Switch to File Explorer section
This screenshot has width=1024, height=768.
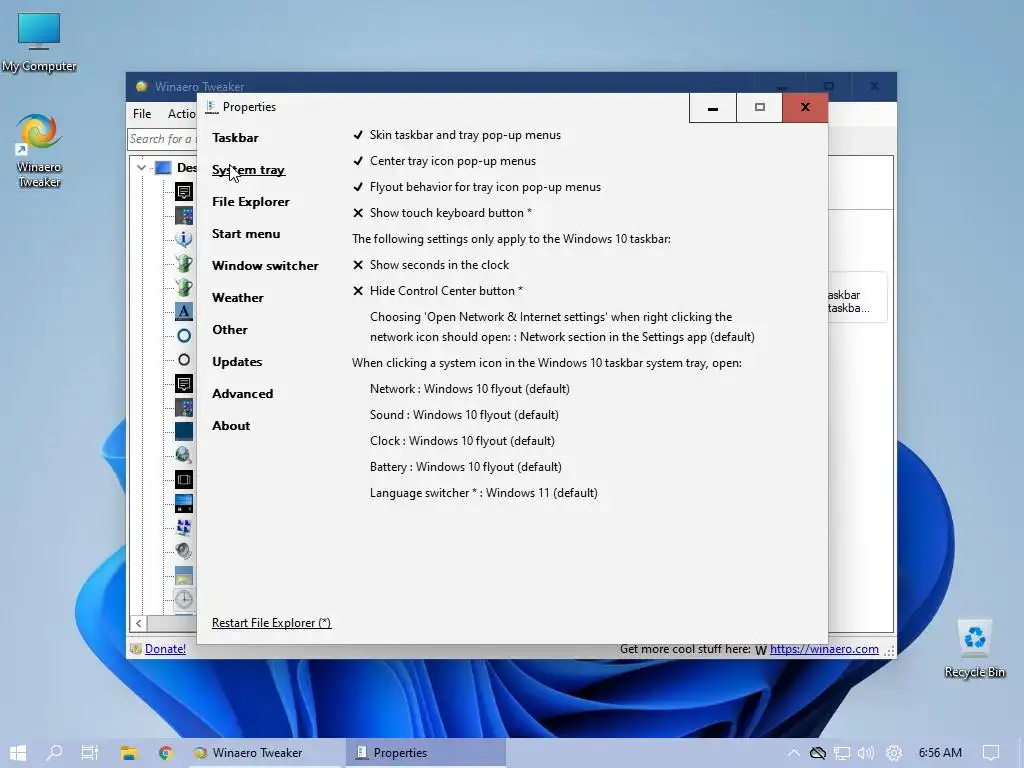[251, 202]
